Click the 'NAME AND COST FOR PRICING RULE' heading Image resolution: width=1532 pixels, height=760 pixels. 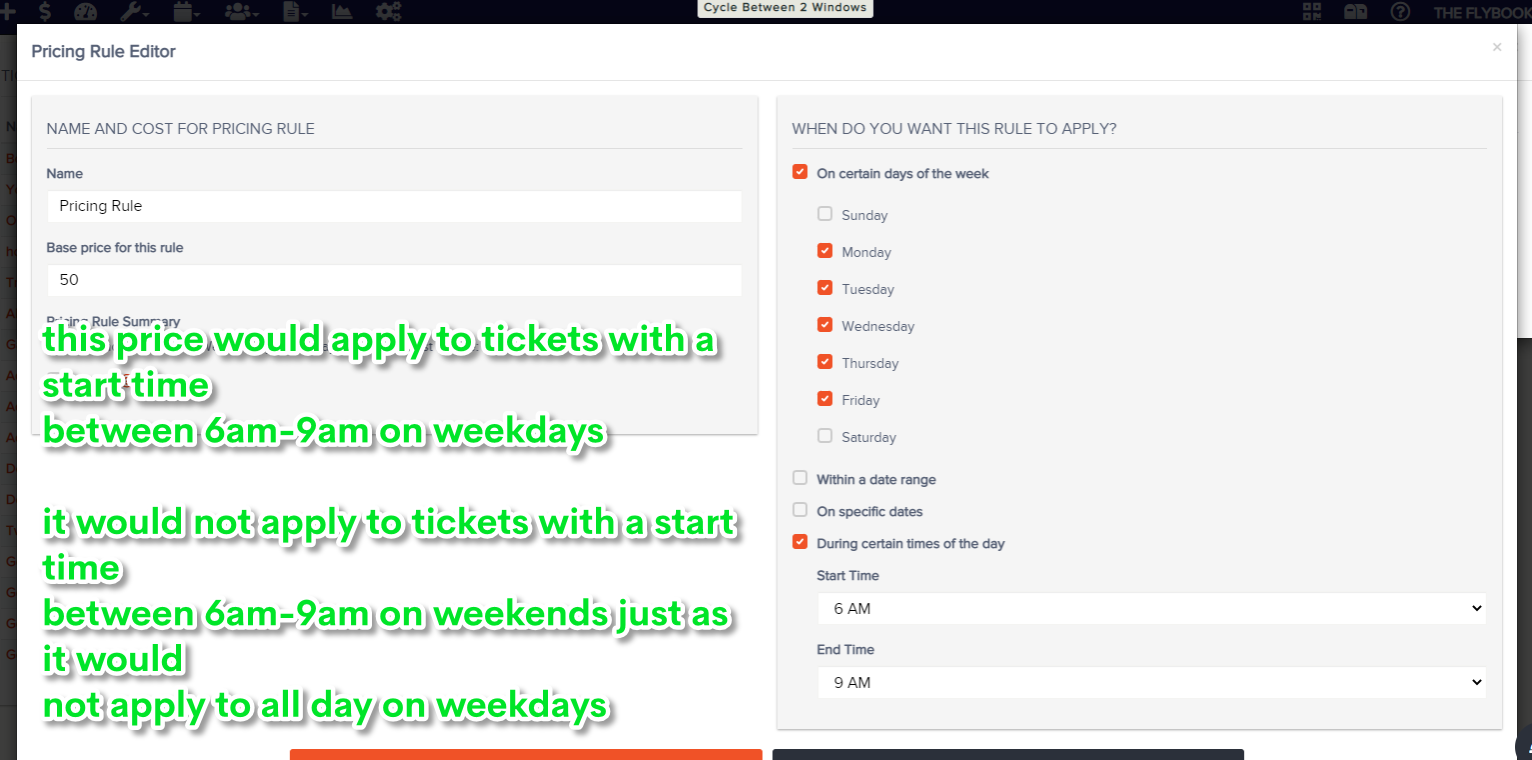181,129
